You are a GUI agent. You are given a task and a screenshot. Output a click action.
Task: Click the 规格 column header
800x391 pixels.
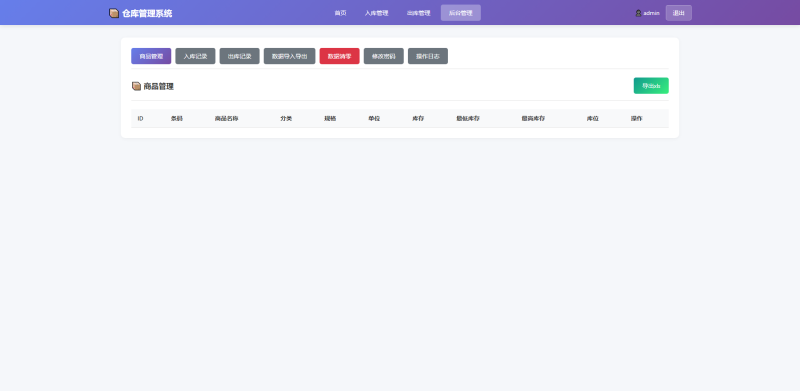tap(330, 118)
